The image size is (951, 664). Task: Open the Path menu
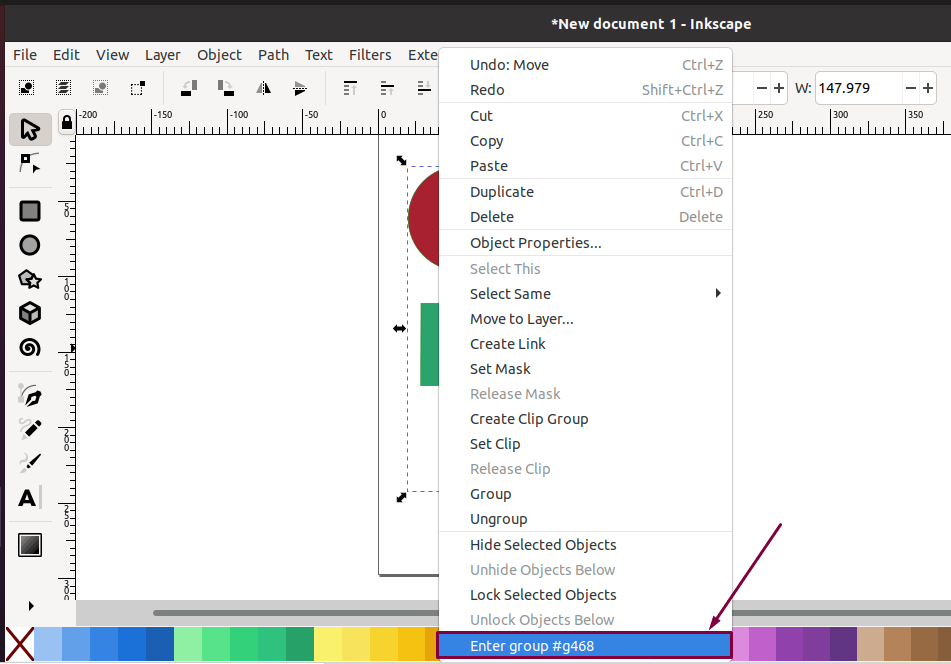273,55
